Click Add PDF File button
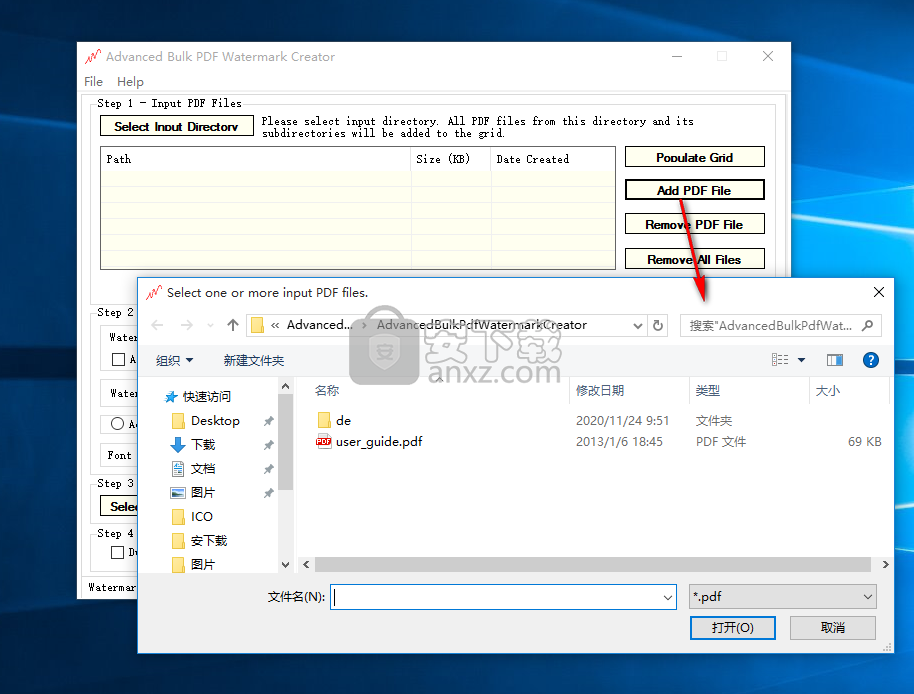The height and width of the screenshot is (694, 914). tap(694, 190)
